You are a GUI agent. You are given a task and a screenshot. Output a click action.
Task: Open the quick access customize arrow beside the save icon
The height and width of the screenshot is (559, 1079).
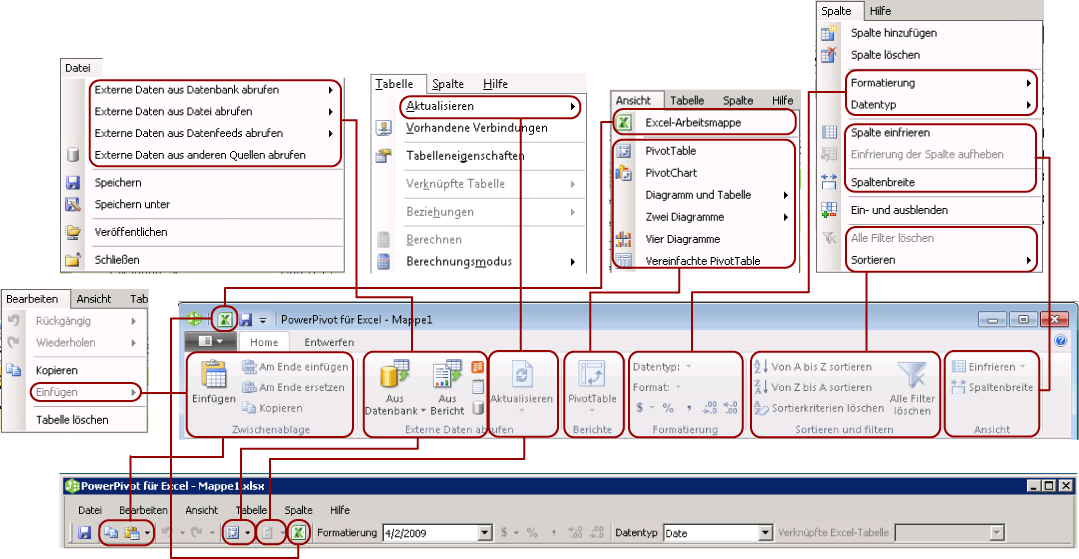pyautogui.click(x=262, y=321)
